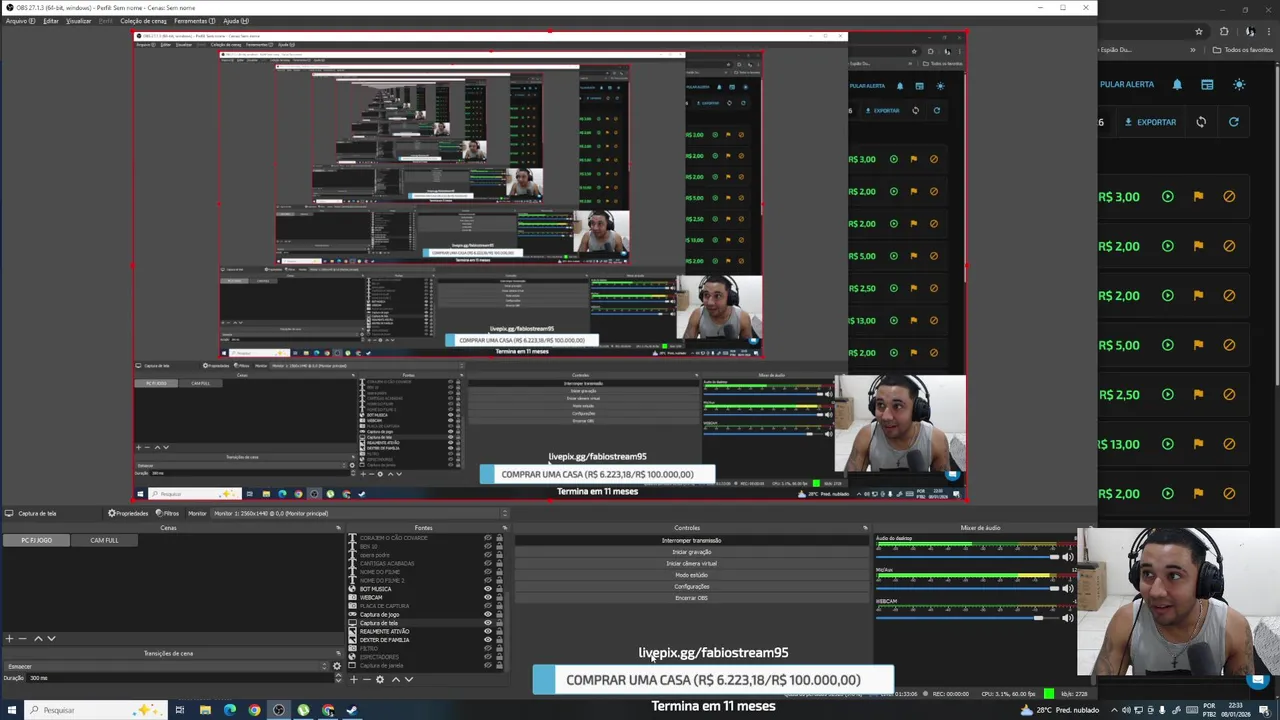1280x720 pixels.
Task: Adjust Duração stepper arrows for transition
Action: click(x=337, y=678)
